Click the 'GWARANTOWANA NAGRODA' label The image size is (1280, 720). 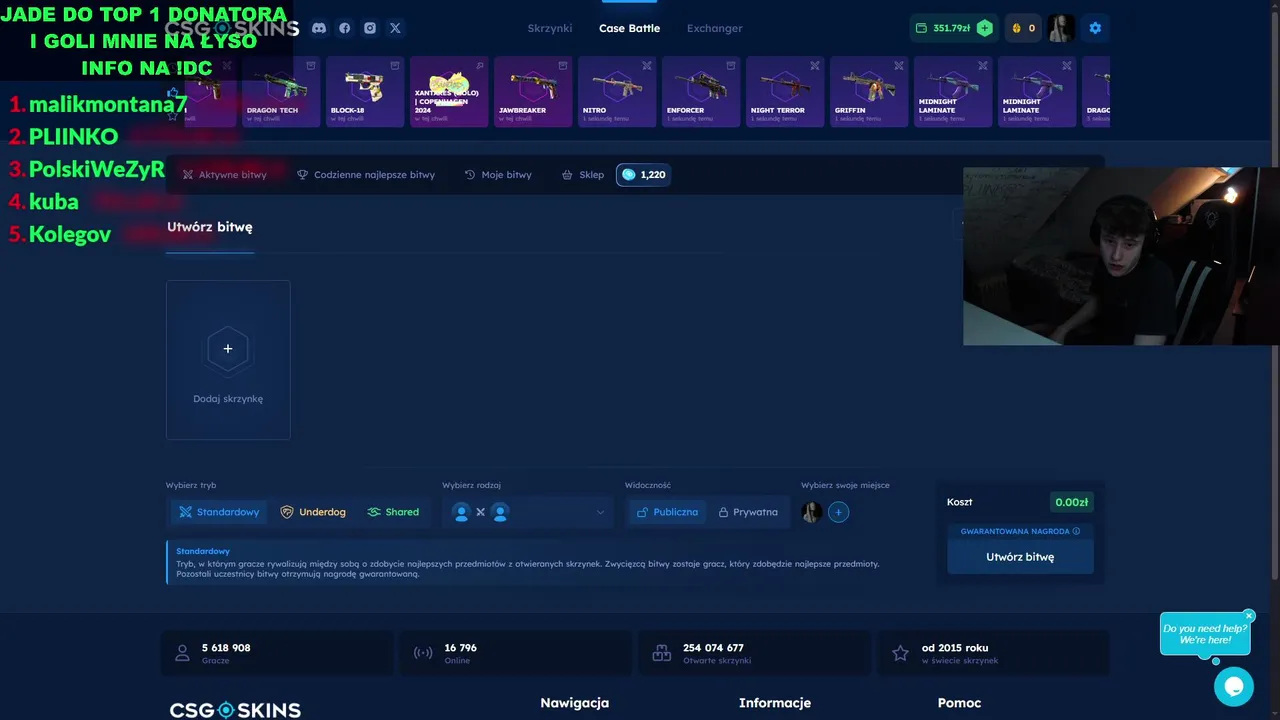1015,531
